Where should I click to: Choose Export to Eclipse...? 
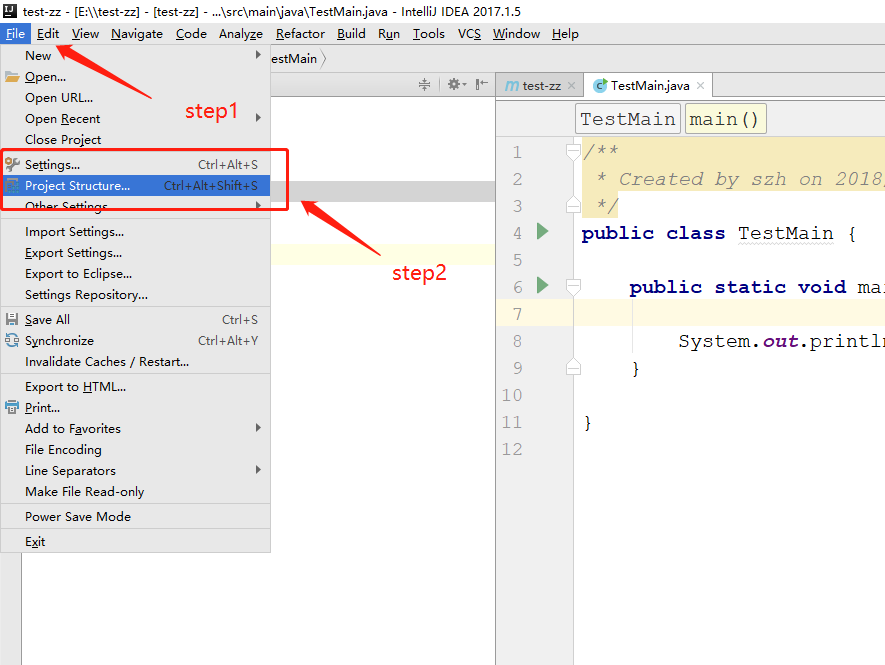135,274
